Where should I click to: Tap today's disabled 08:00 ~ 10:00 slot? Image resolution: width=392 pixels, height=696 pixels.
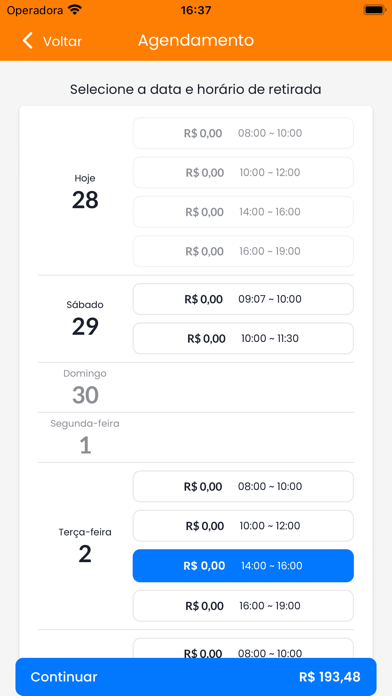tap(243, 133)
